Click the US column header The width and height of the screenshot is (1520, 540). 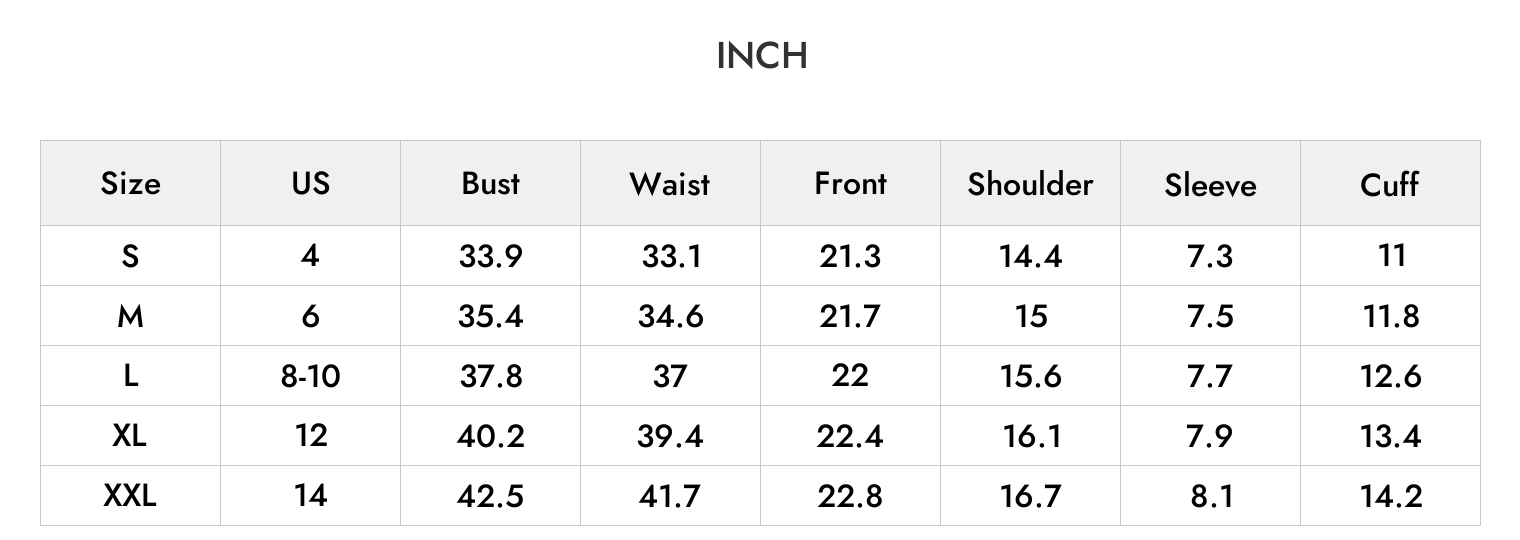tap(310, 183)
